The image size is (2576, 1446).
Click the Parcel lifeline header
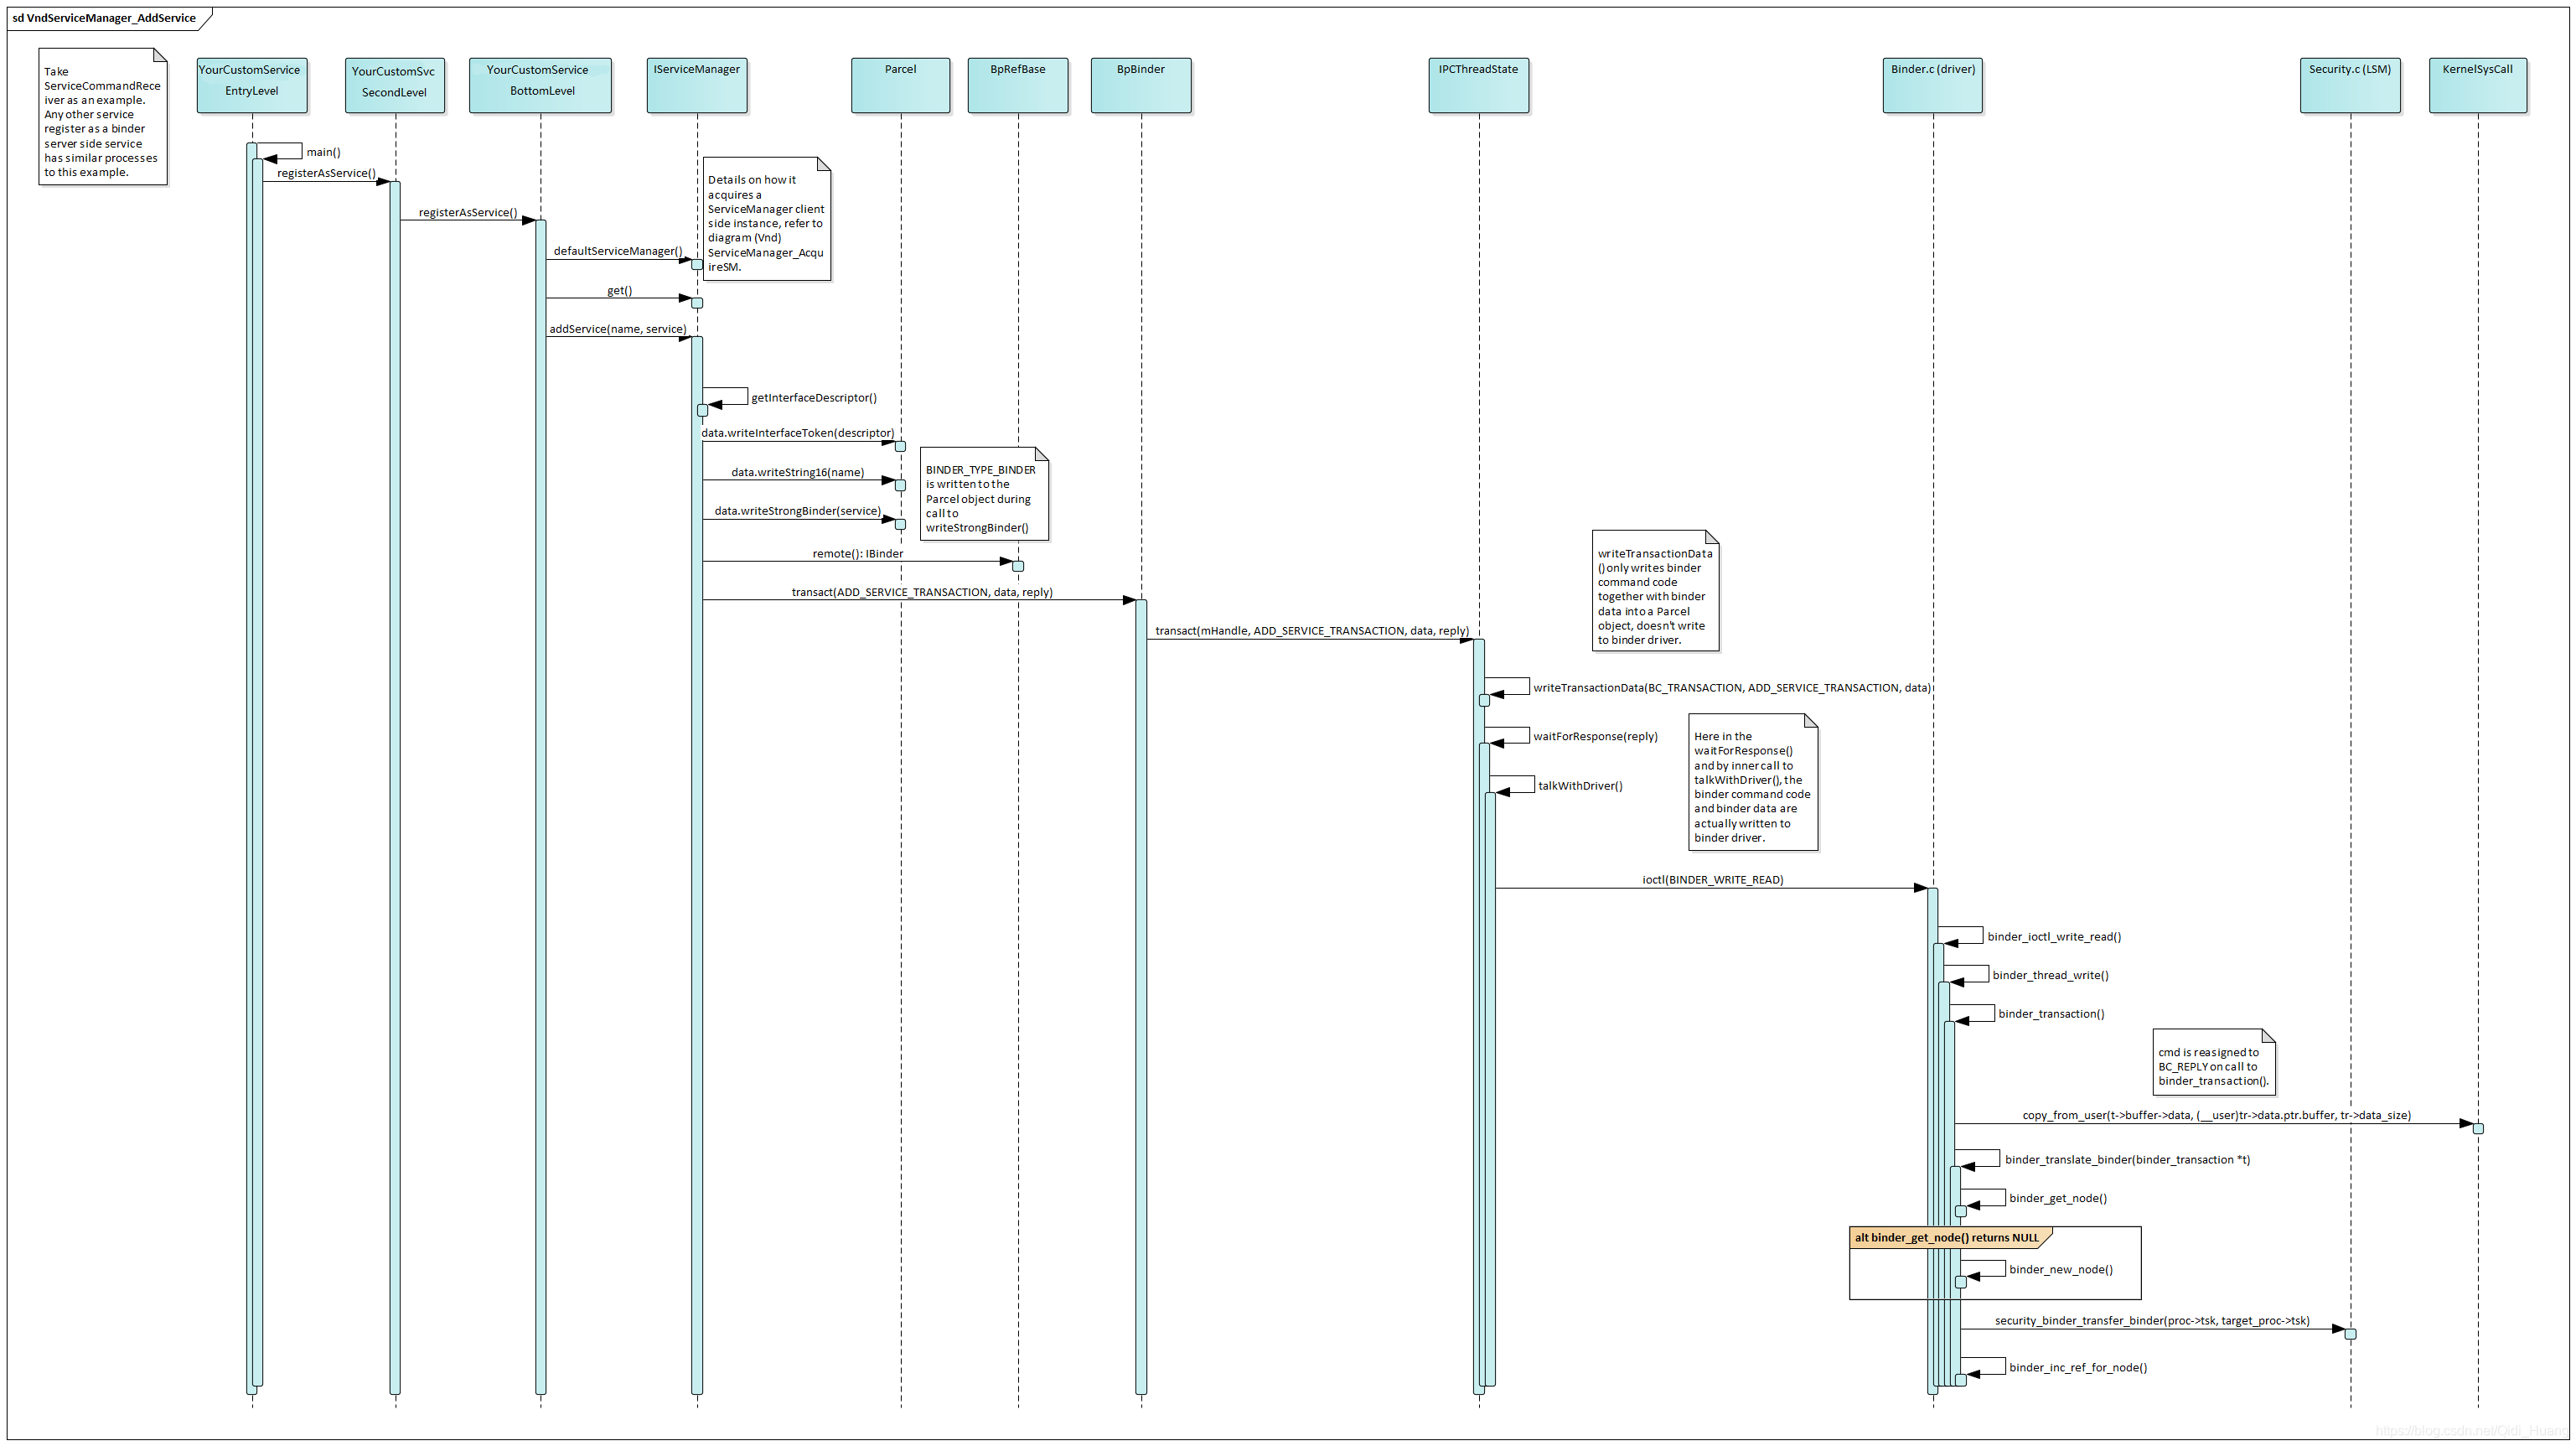click(900, 85)
